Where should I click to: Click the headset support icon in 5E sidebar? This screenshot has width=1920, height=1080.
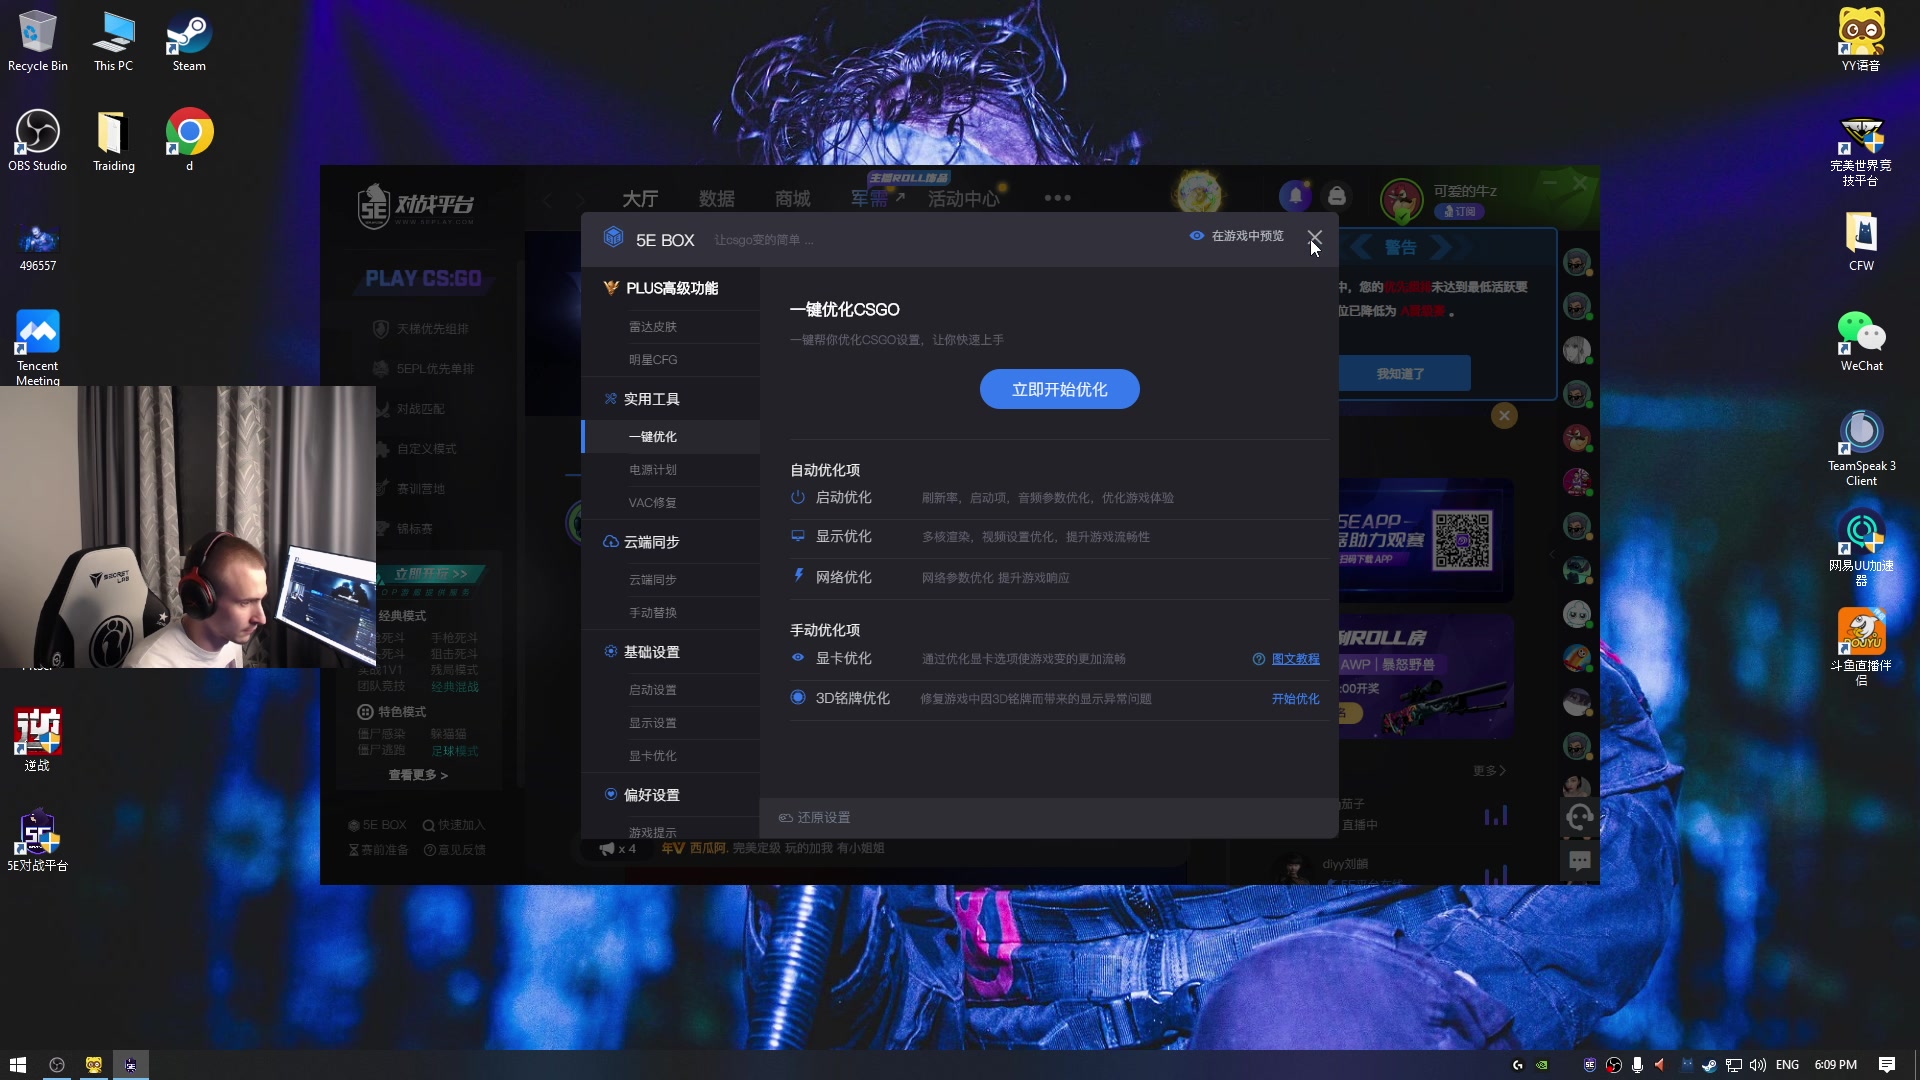[x=1579, y=818]
